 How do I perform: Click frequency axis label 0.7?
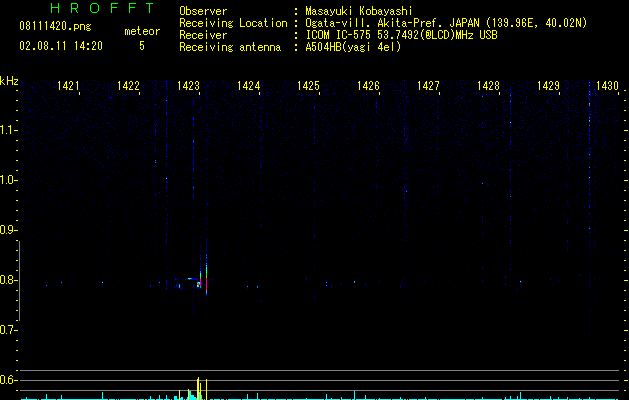click(x=8, y=330)
